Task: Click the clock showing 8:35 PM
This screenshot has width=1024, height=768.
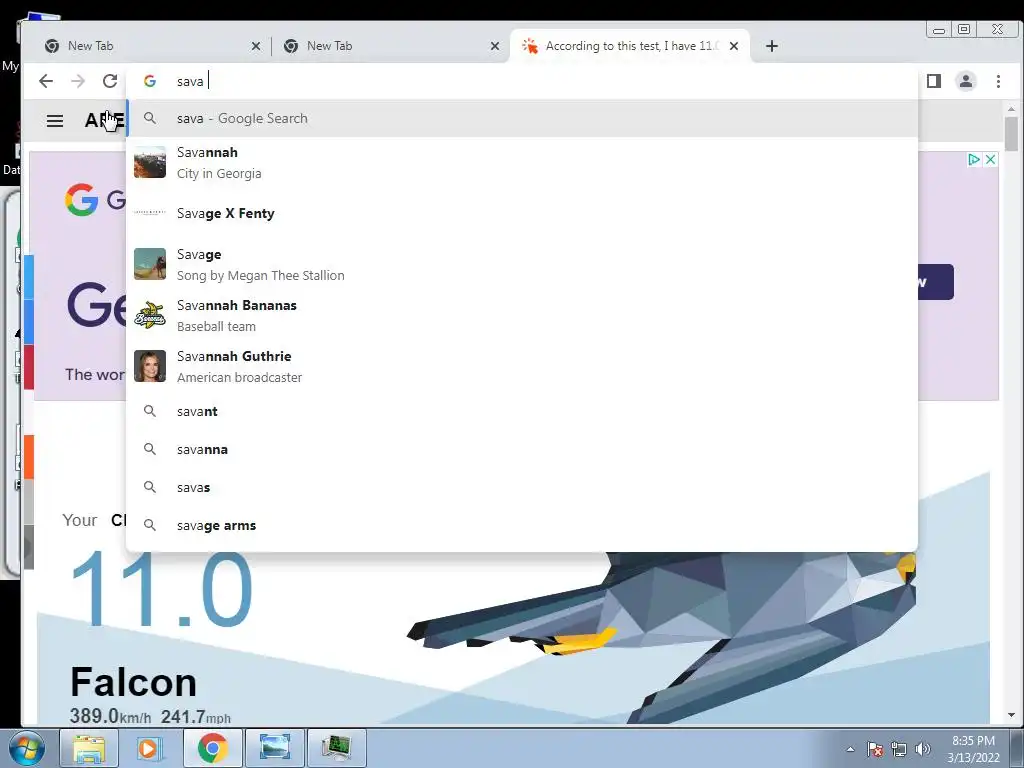Action: [973, 741]
